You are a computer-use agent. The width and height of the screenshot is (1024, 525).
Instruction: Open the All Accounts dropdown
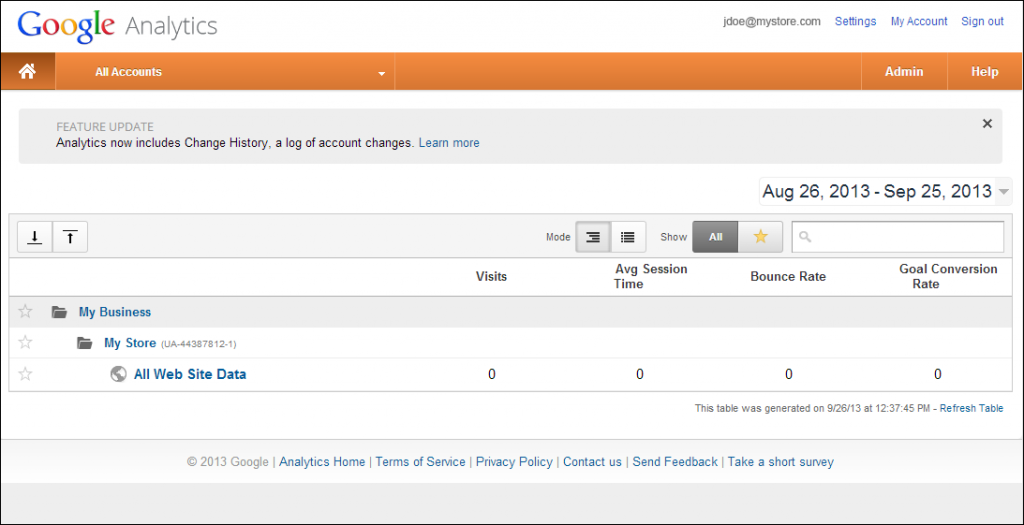click(225, 72)
